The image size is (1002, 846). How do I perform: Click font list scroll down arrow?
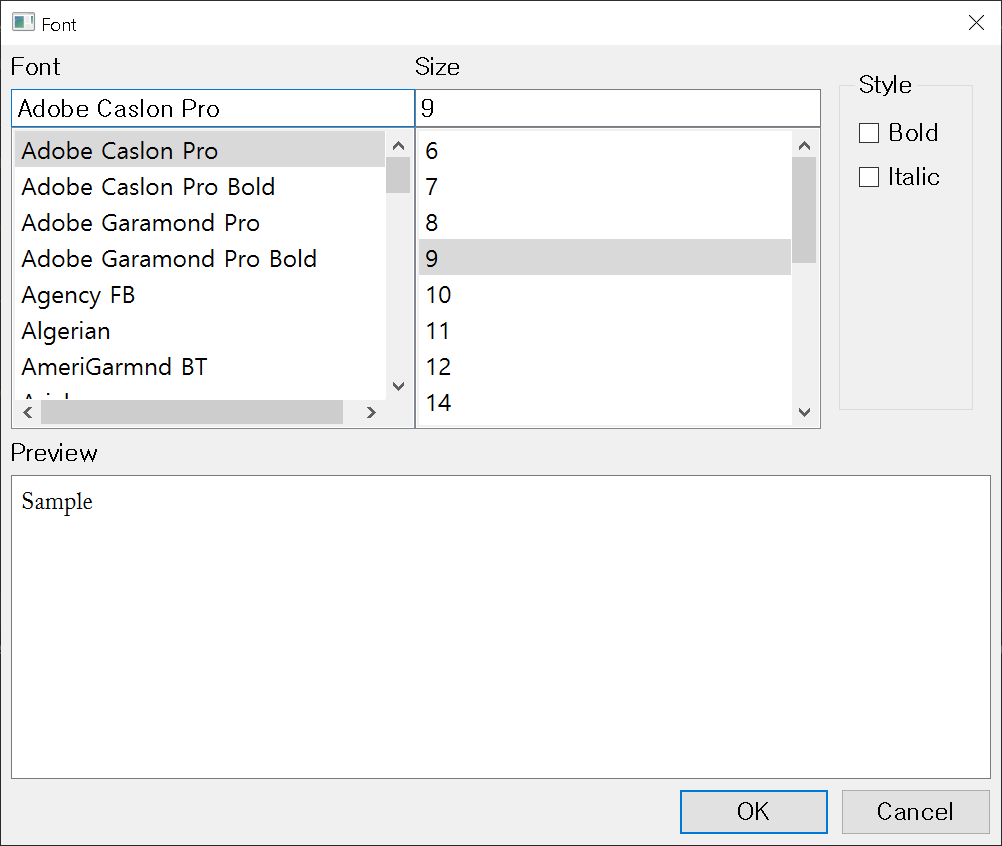(398, 386)
